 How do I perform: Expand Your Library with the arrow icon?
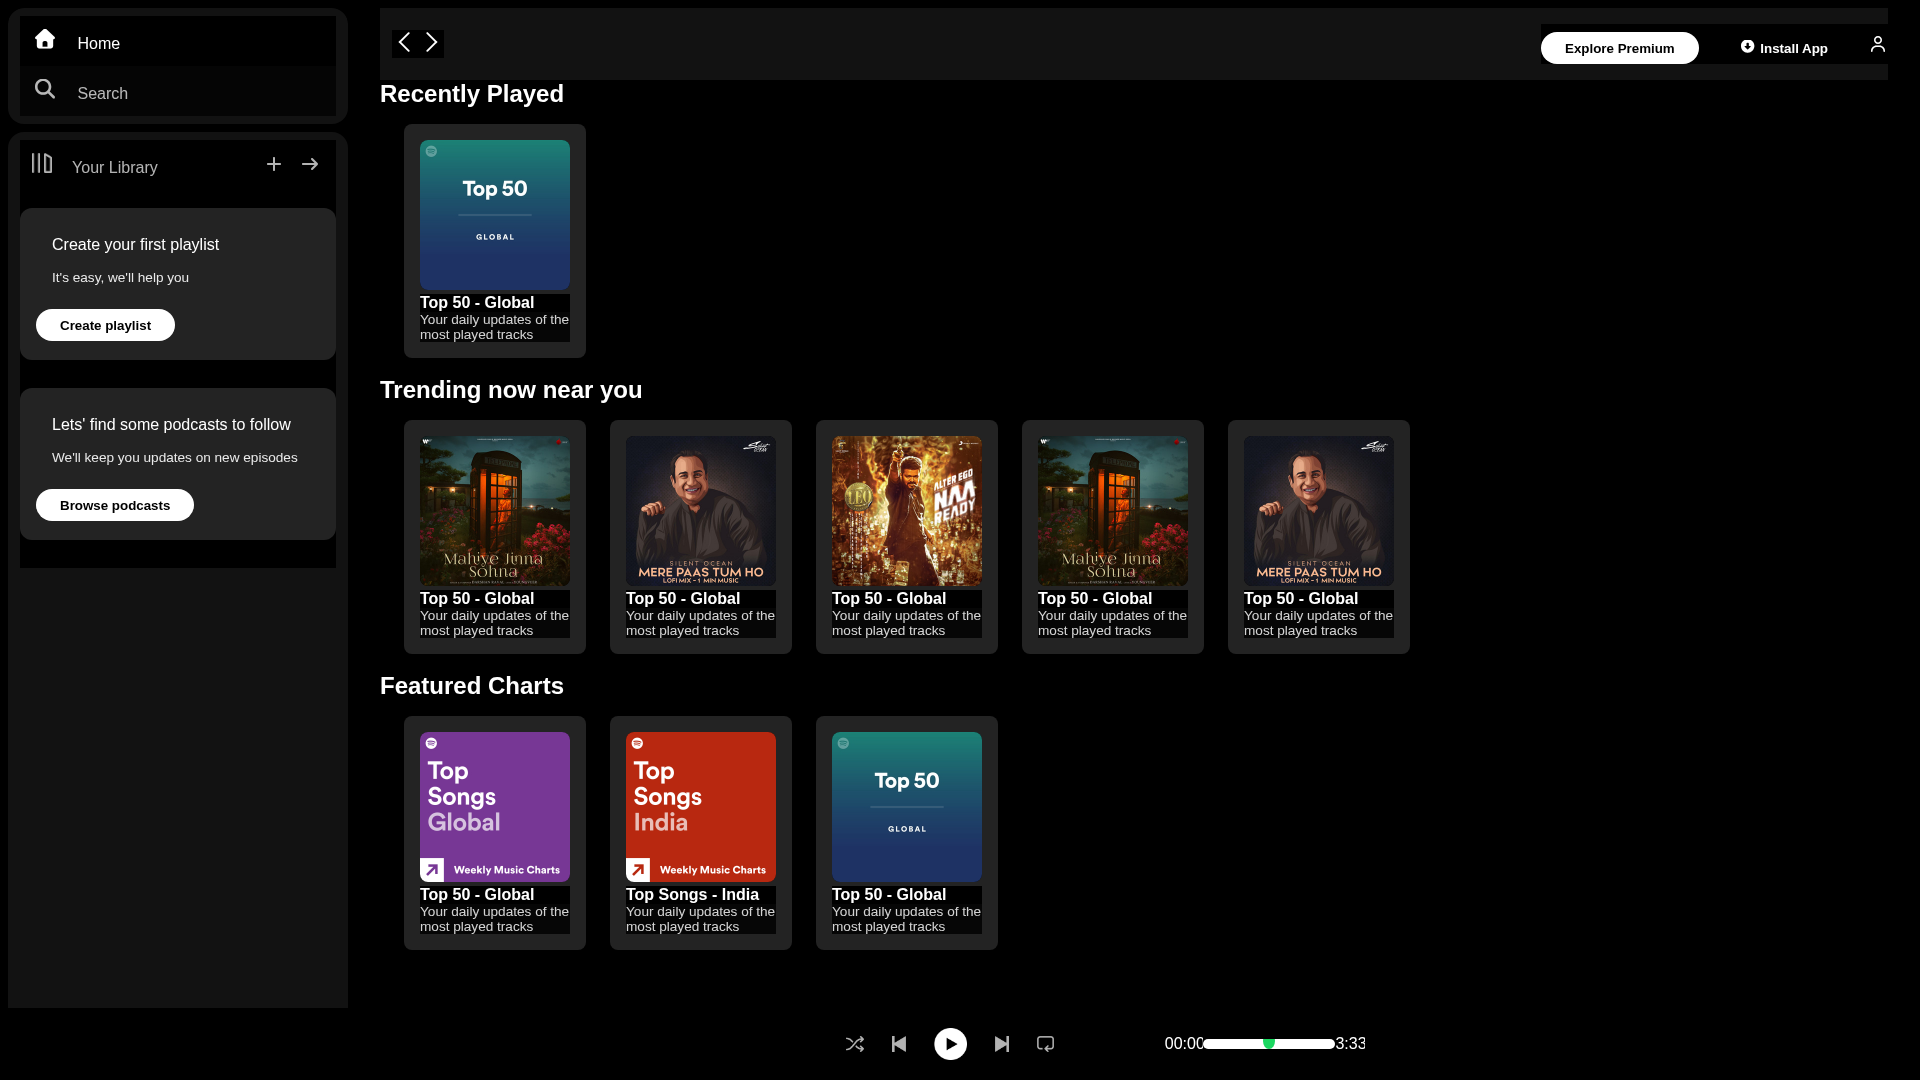[310, 164]
